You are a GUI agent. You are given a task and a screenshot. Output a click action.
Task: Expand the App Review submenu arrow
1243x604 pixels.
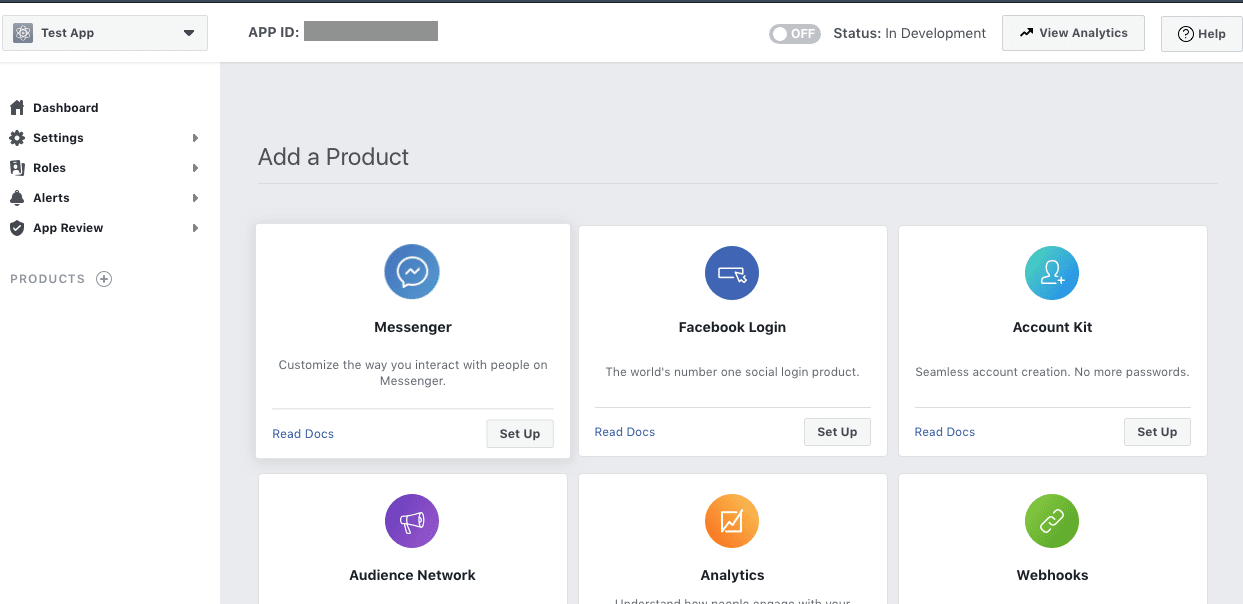(x=195, y=228)
